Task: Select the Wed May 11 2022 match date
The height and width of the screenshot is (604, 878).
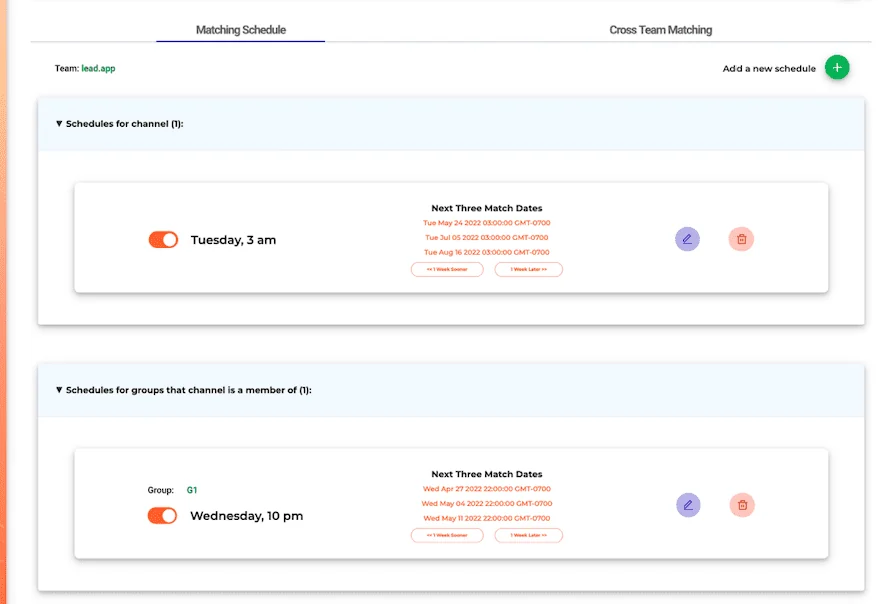Action: (x=487, y=518)
